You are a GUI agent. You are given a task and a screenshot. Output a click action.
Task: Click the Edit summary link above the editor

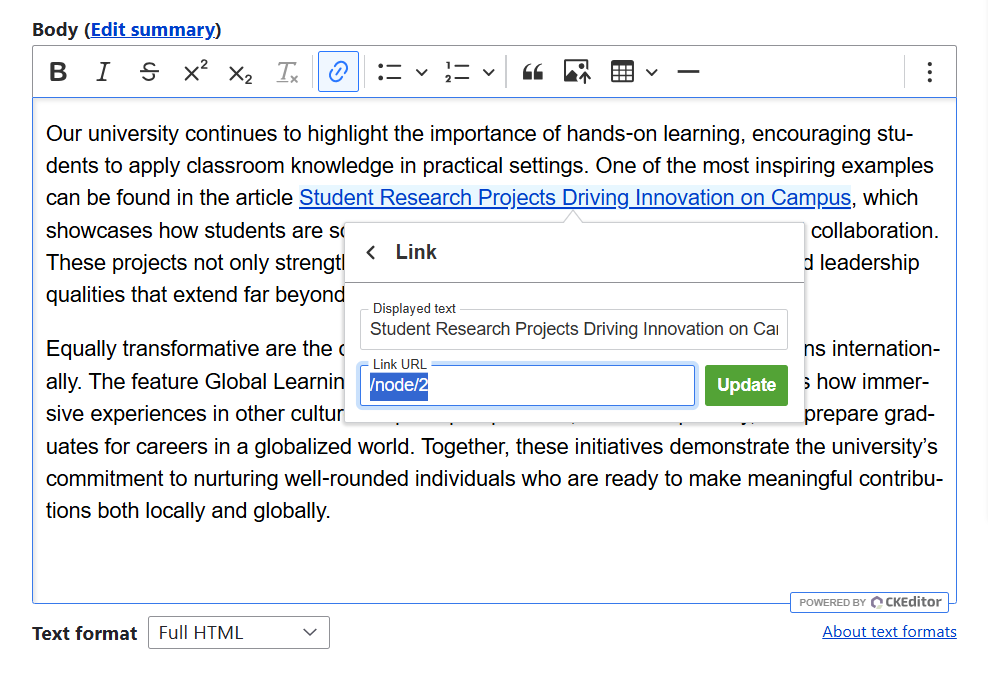pyautogui.click(x=152, y=29)
